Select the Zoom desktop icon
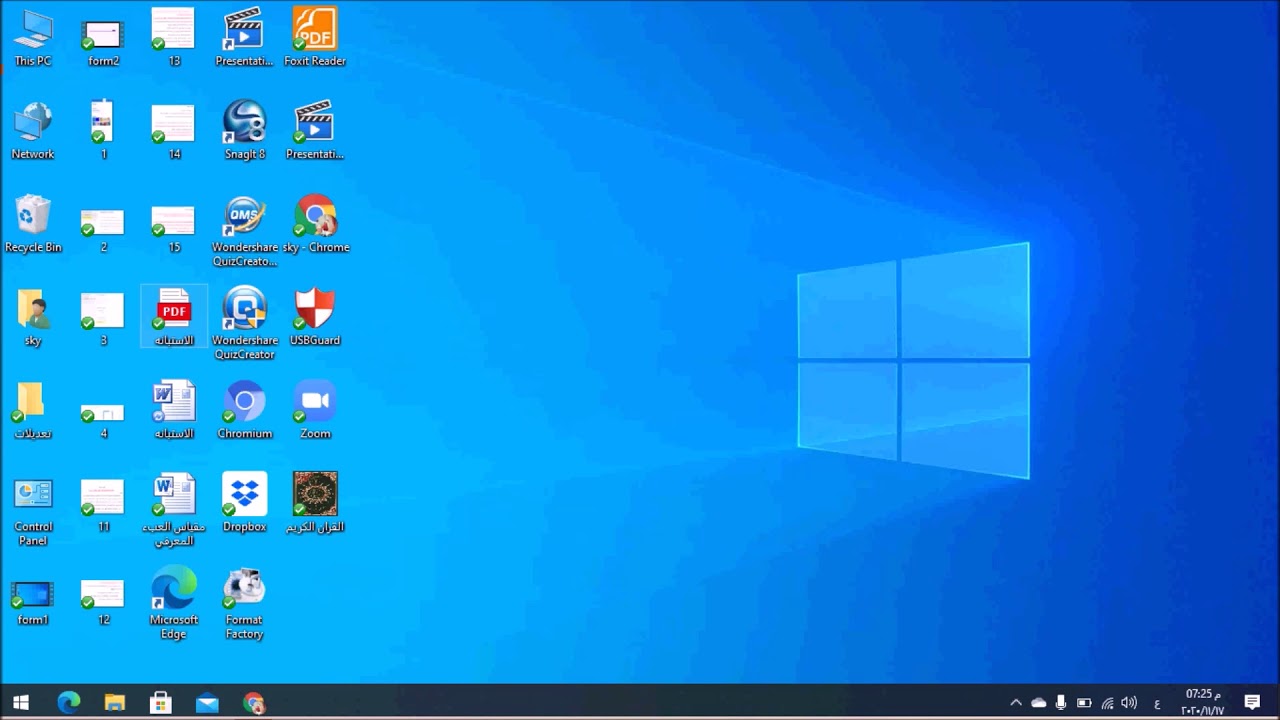The height and width of the screenshot is (720, 1280). (x=315, y=410)
